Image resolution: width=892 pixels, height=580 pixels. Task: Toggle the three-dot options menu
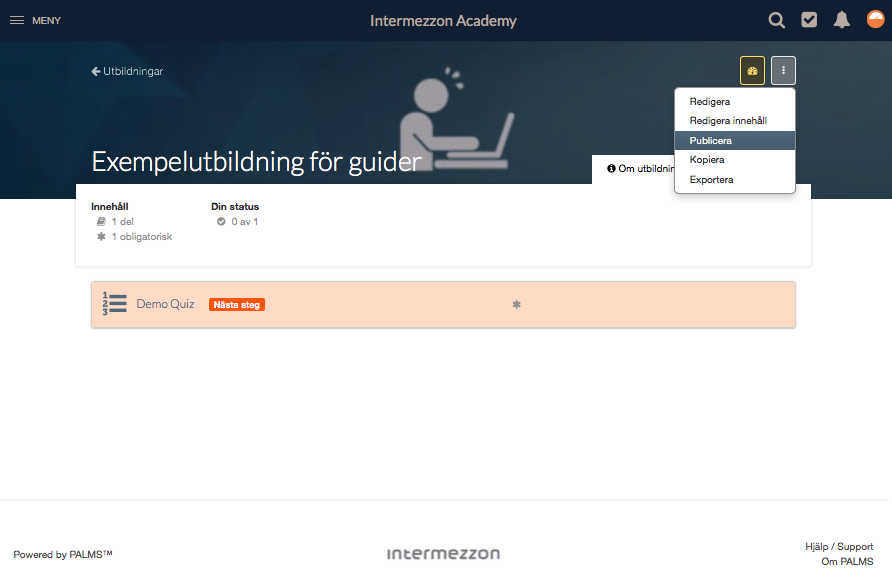783,71
